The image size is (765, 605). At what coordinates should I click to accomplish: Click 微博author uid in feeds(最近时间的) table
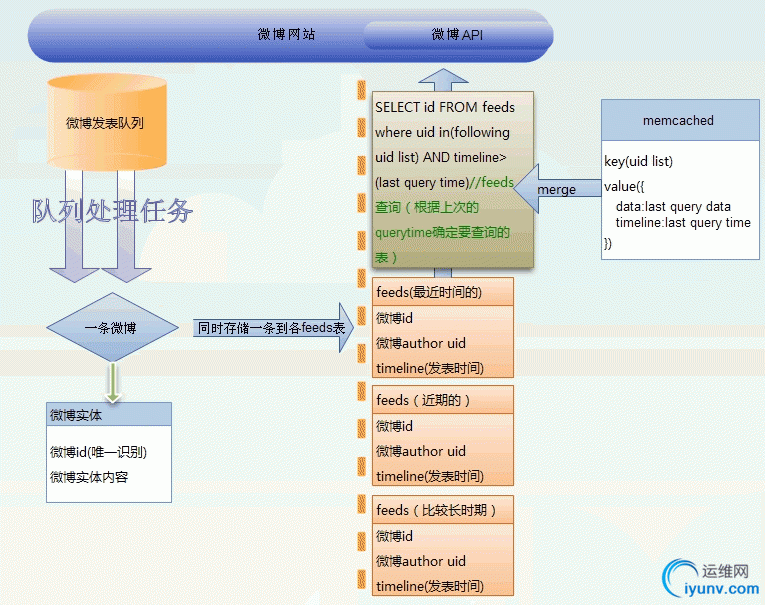[421, 343]
